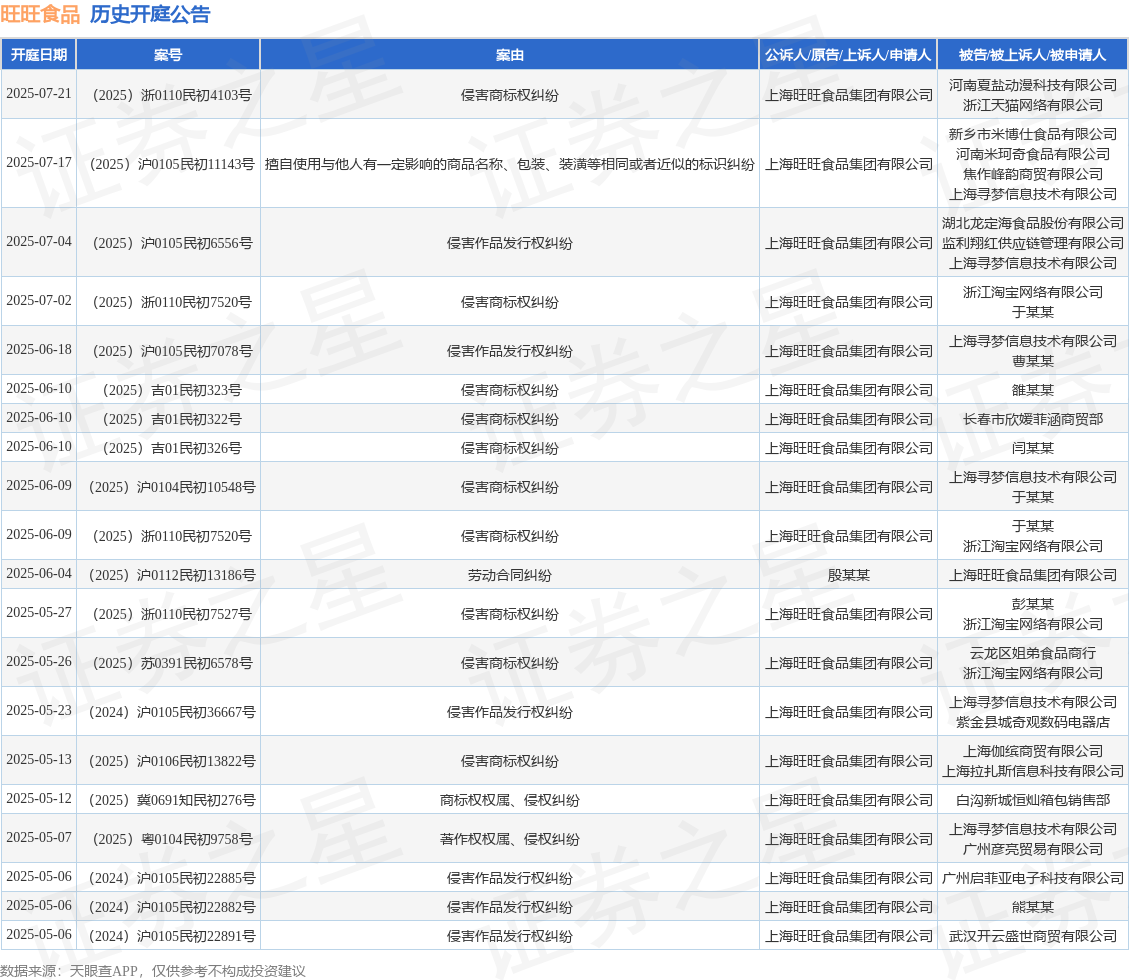Click the date 2025-05-23

39,710
